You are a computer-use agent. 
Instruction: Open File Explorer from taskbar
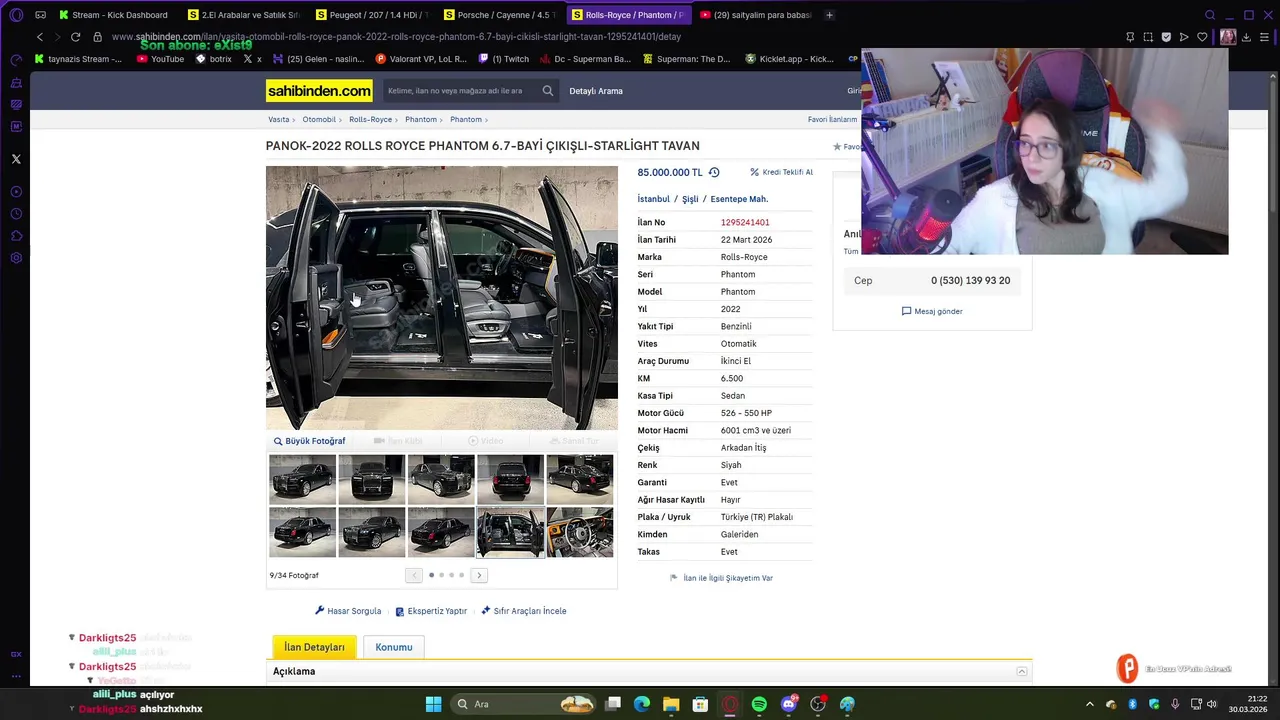coord(671,704)
